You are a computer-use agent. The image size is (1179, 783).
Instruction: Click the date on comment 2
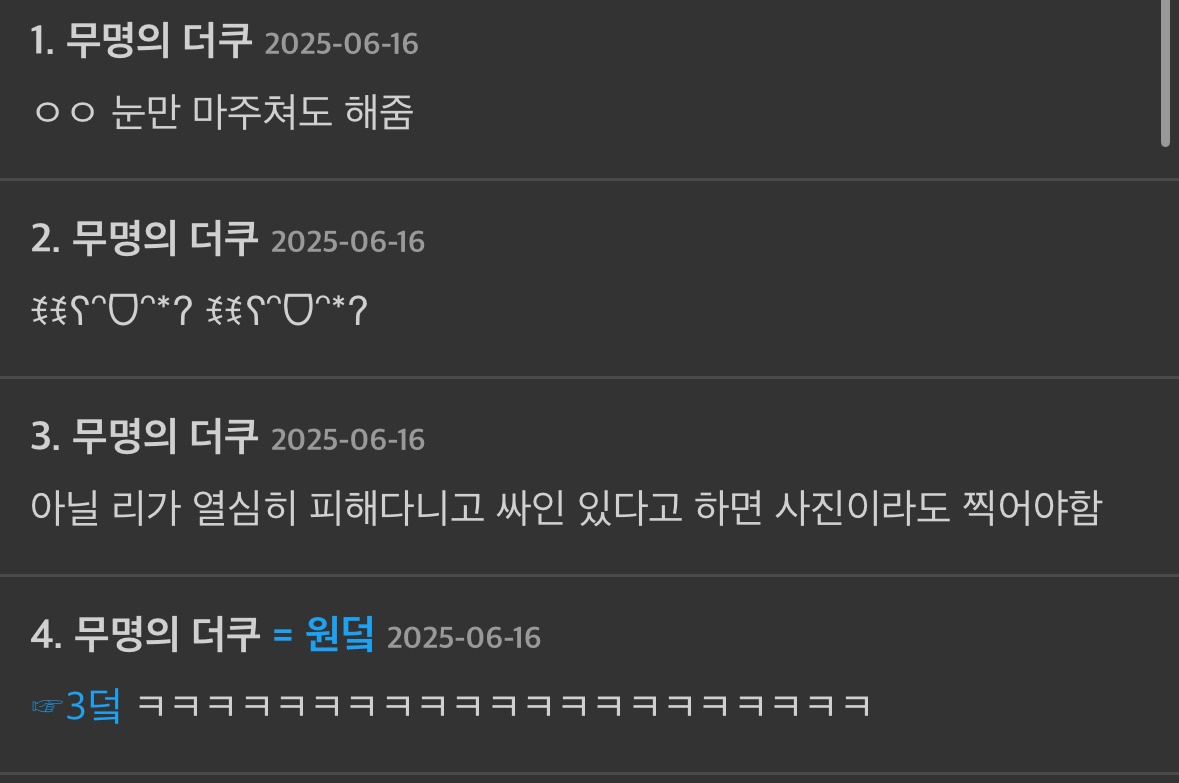(347, 241)
